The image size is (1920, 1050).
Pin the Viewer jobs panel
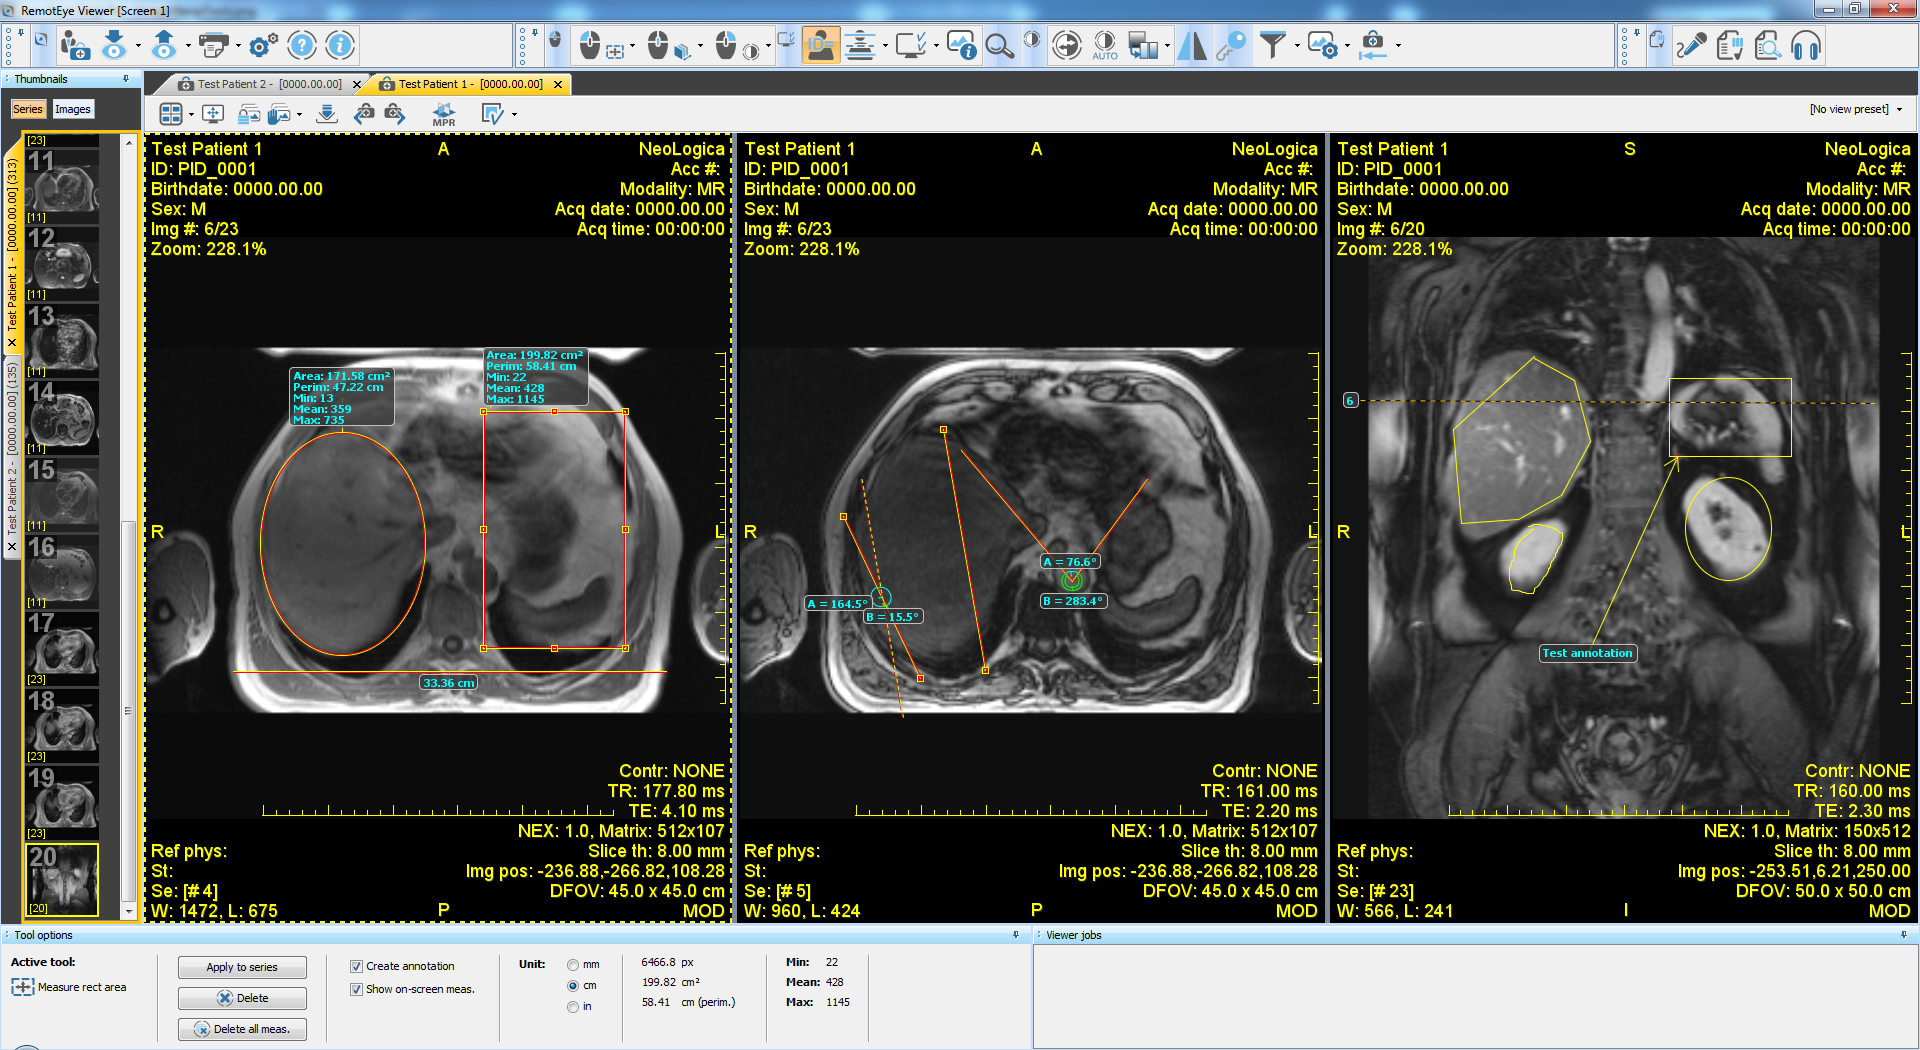[x=1904, y=935]
